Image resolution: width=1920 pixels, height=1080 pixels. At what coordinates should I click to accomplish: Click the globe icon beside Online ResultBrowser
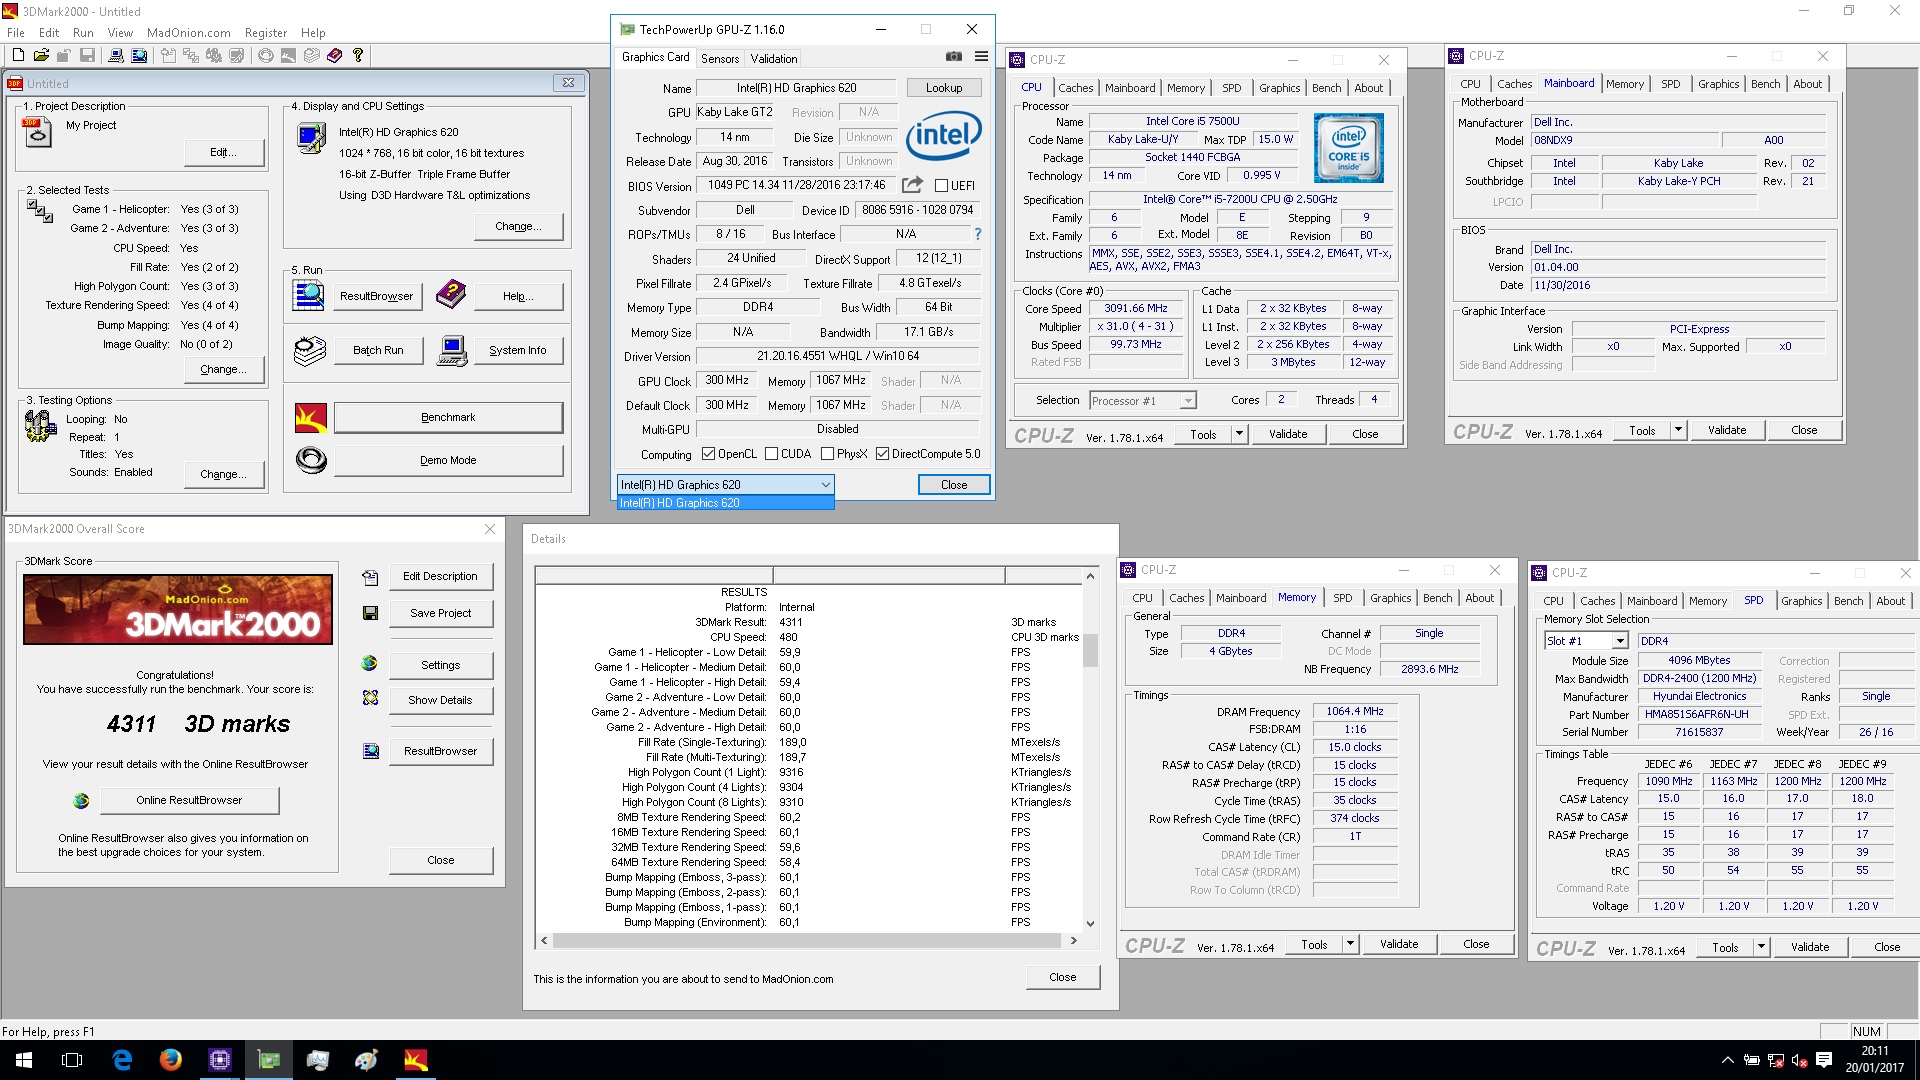(x=81, y=800)
